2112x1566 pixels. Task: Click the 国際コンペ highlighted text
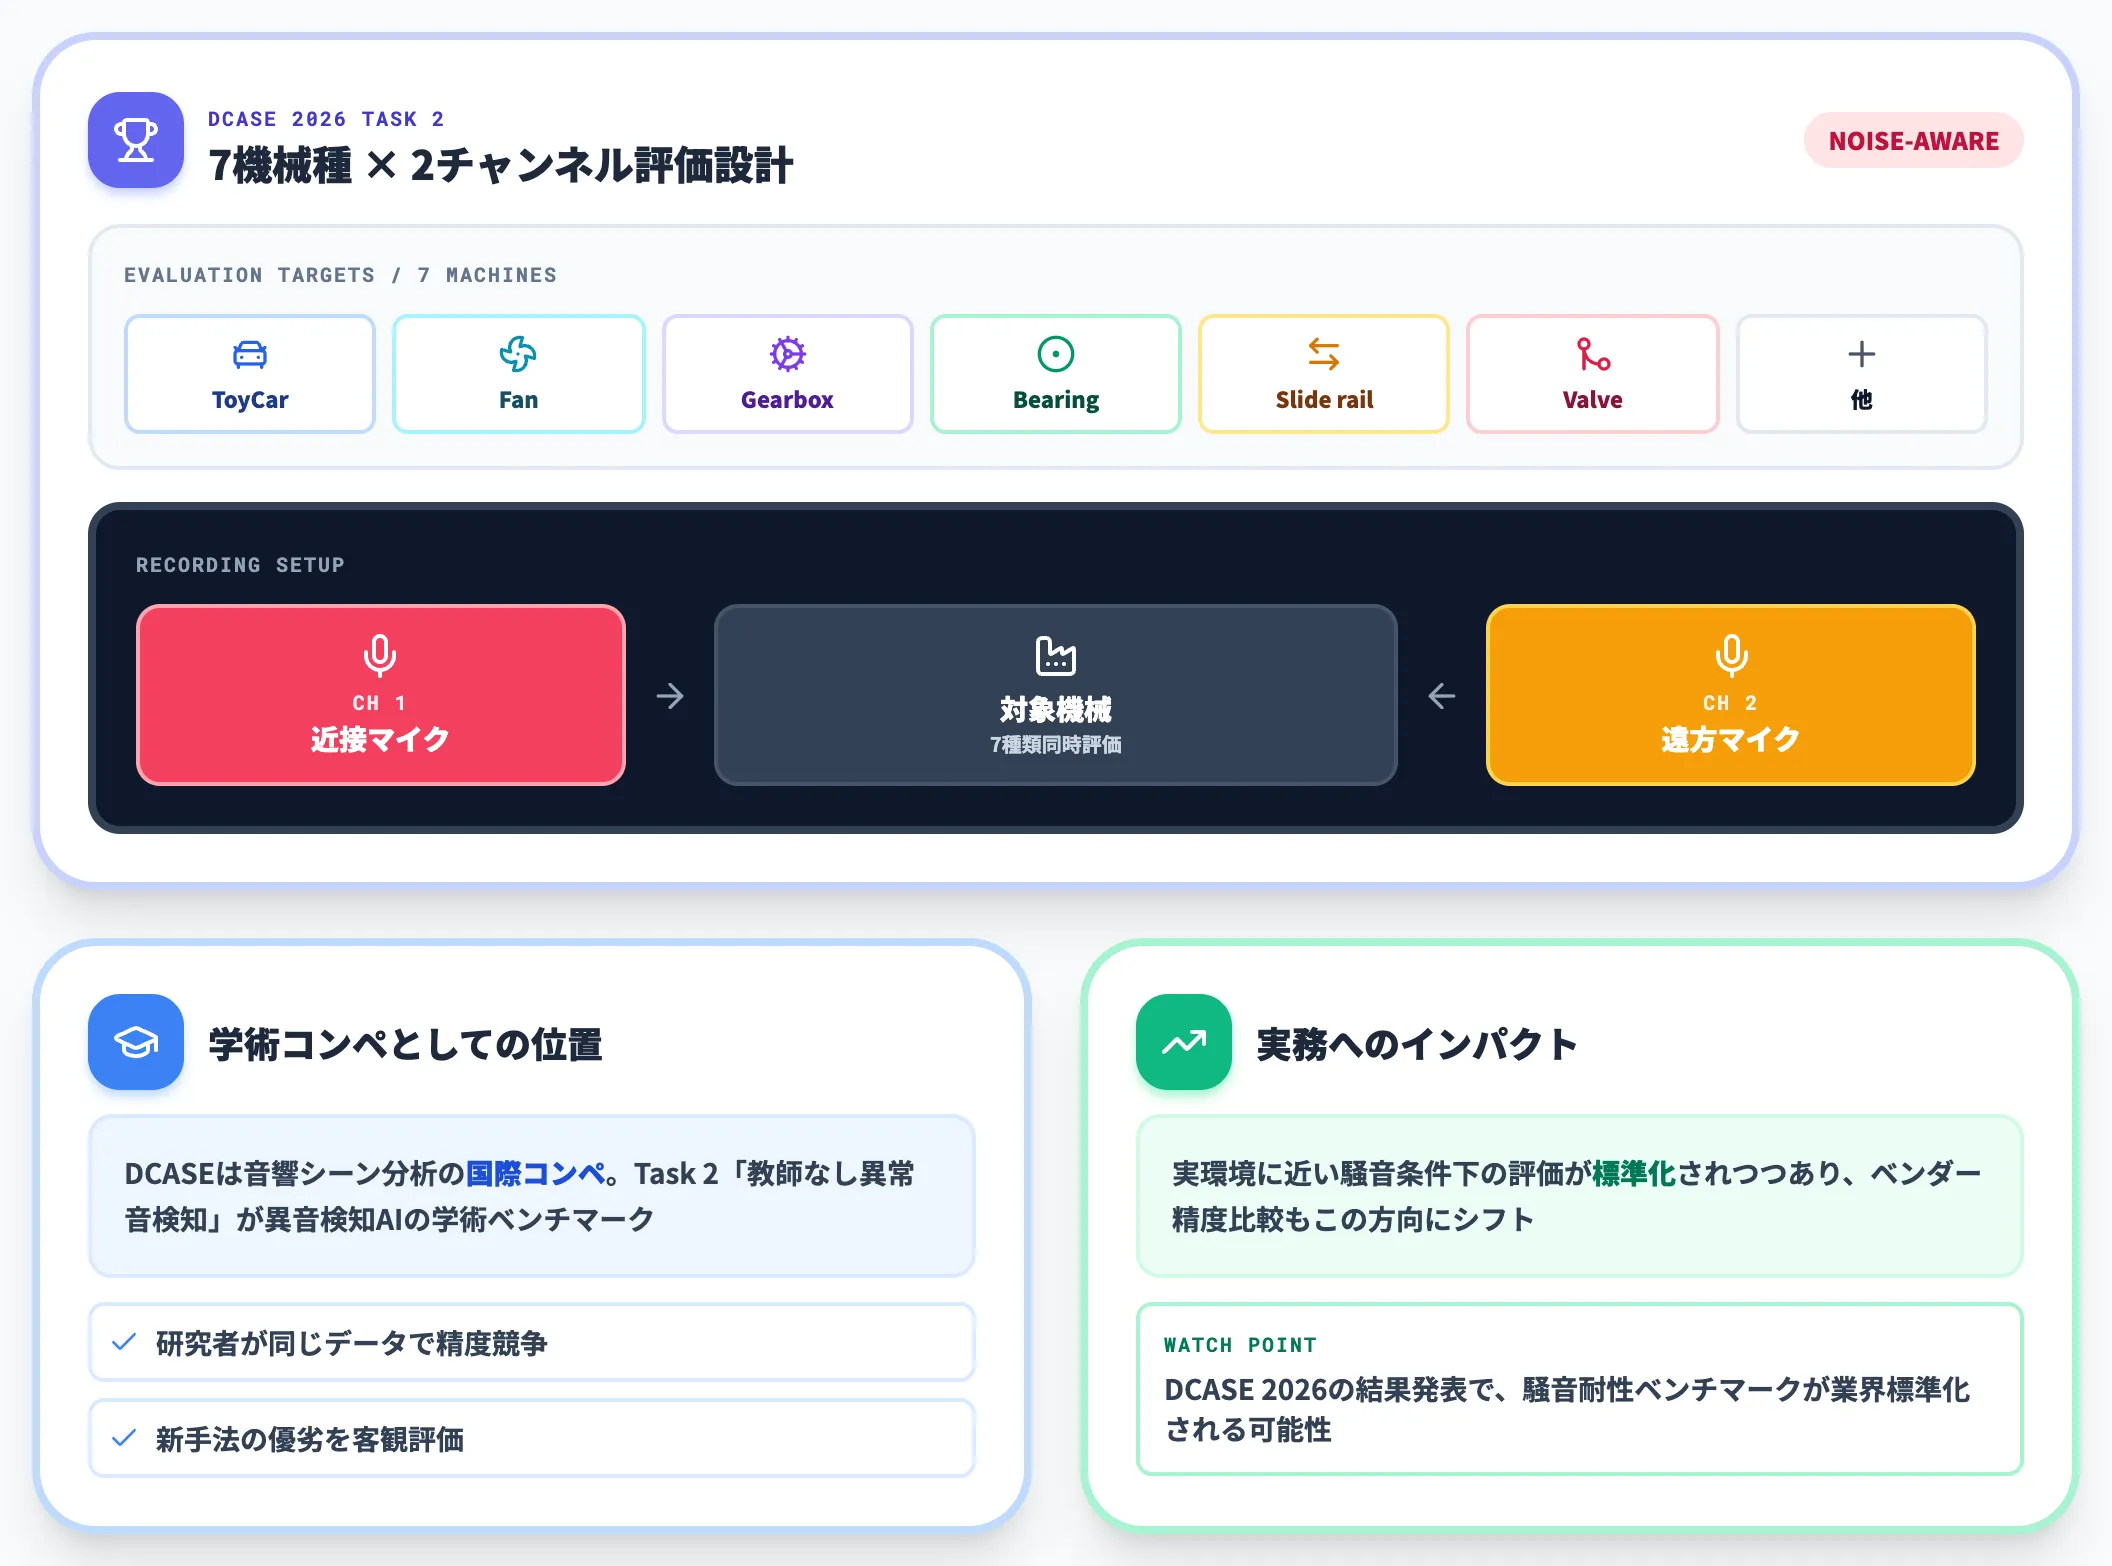(536, 1173)
